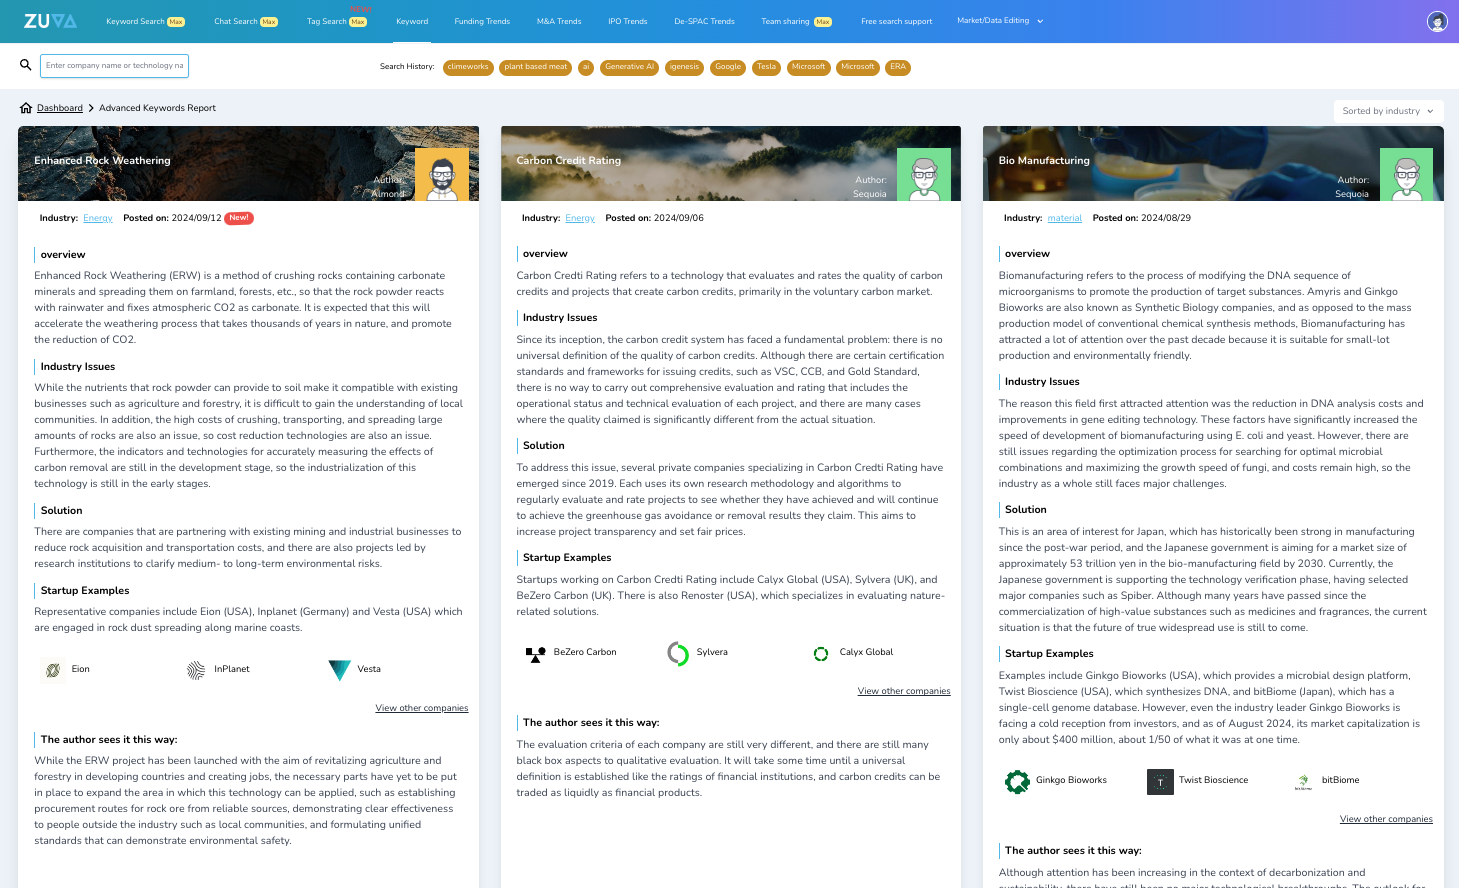This screenshot has height=888, width=1459.
Task: Click the Sylvera company logo
Action: (678, 653)
